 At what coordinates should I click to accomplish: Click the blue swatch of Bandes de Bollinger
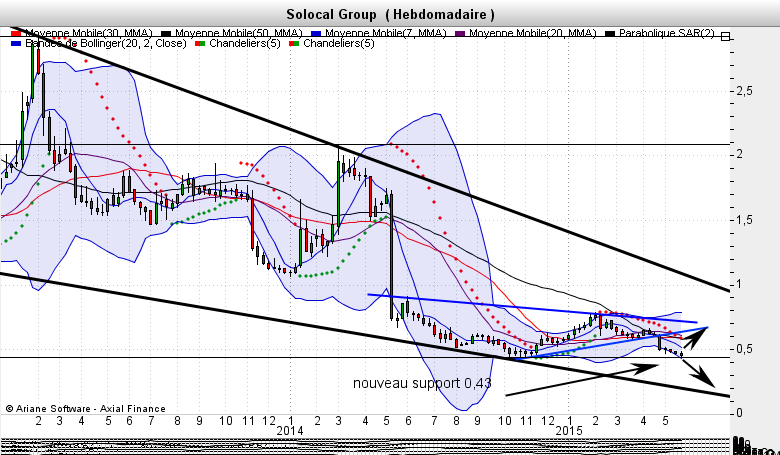pos(15,44)
